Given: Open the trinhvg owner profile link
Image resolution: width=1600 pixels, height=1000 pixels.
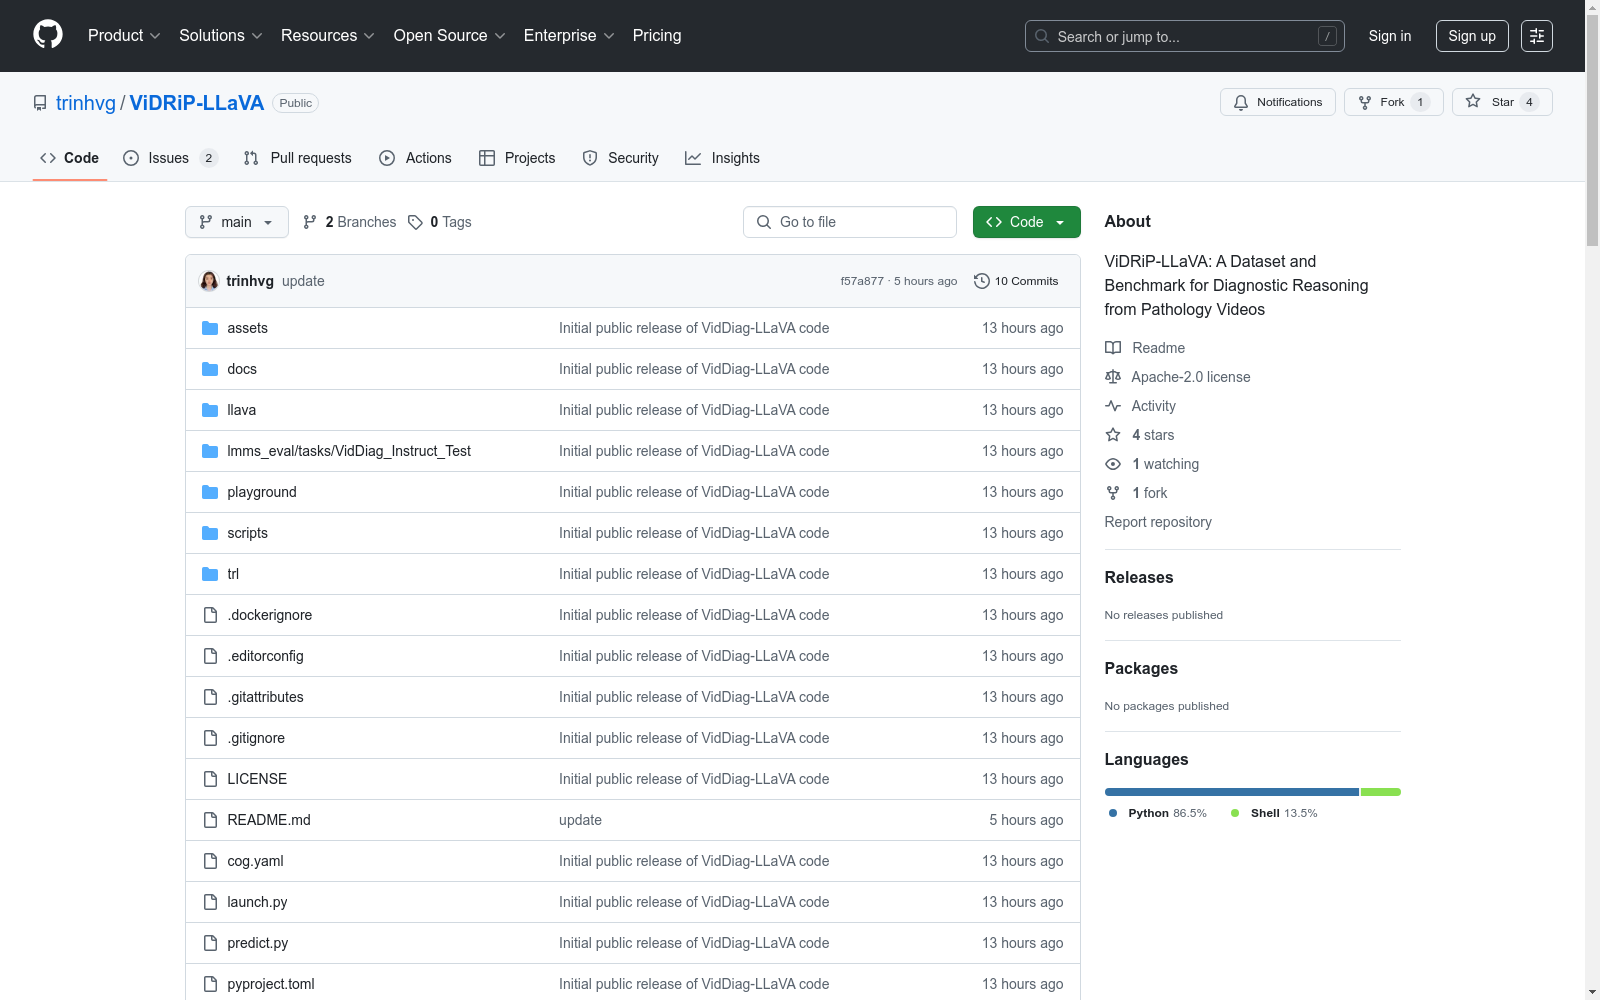Looking at the screenshot, I should coord(86,103).
